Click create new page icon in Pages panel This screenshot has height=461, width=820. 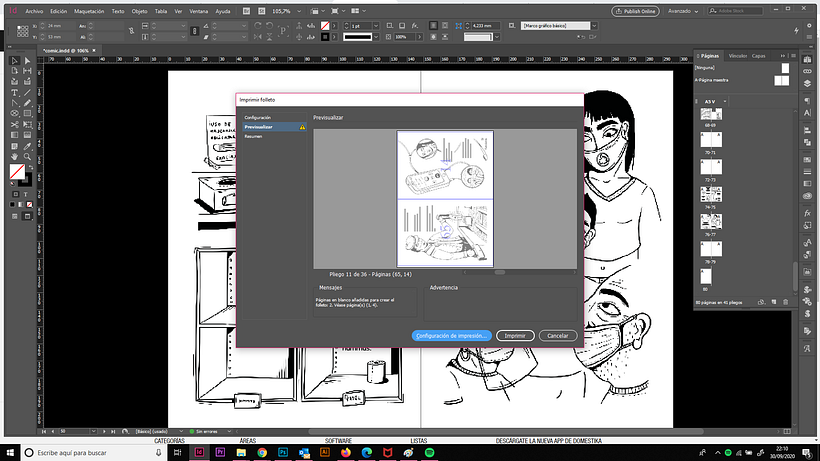774,302
